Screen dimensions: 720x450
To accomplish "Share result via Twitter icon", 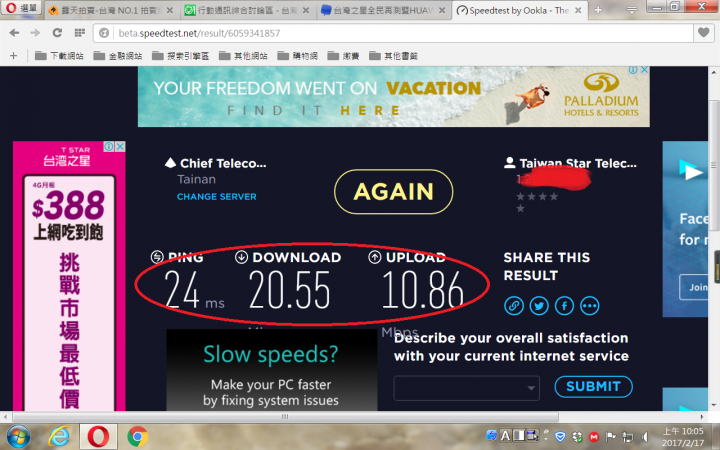I will 539,306.
